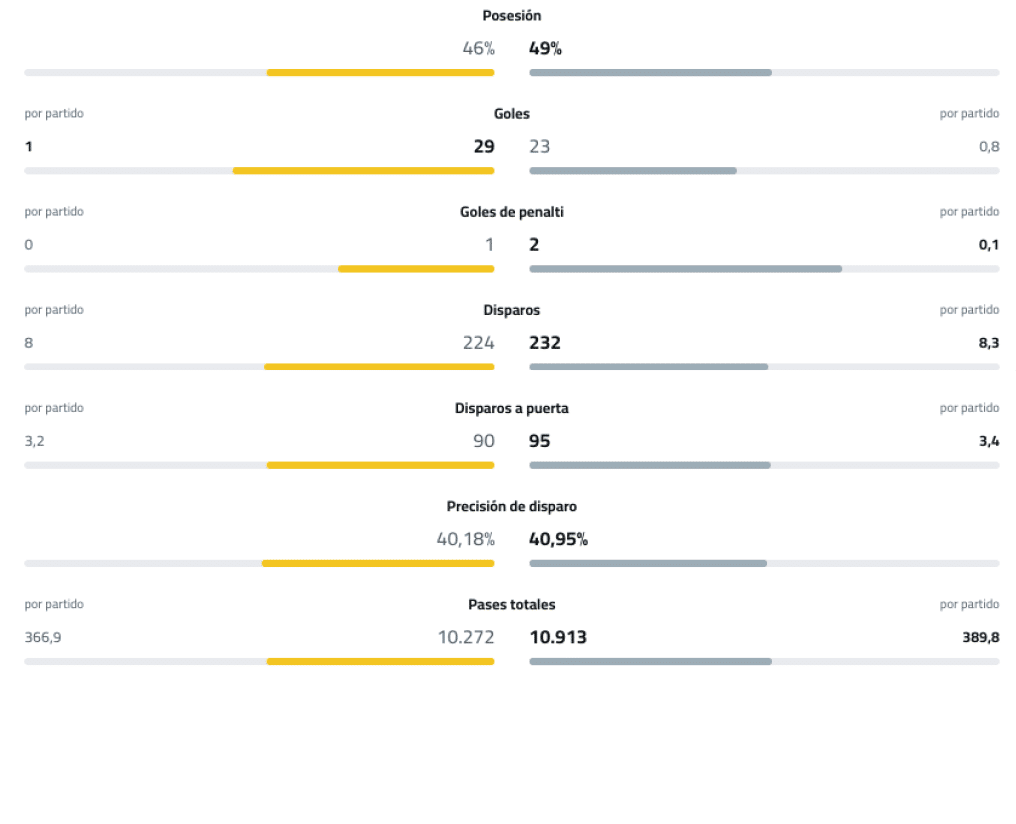Click the yellow Disparos bar
1016x824 pixels.
(379, 367)
